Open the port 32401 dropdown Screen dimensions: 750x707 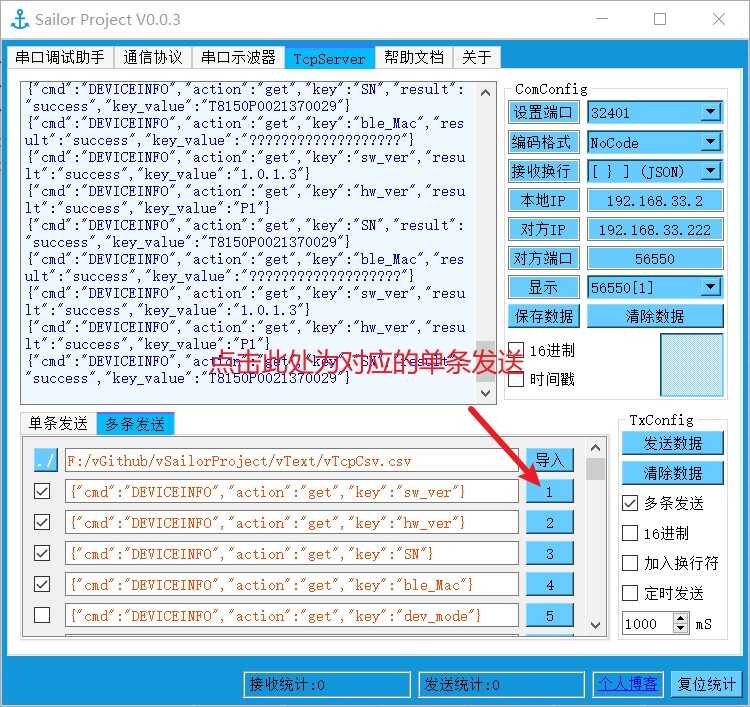coord(710,113)
